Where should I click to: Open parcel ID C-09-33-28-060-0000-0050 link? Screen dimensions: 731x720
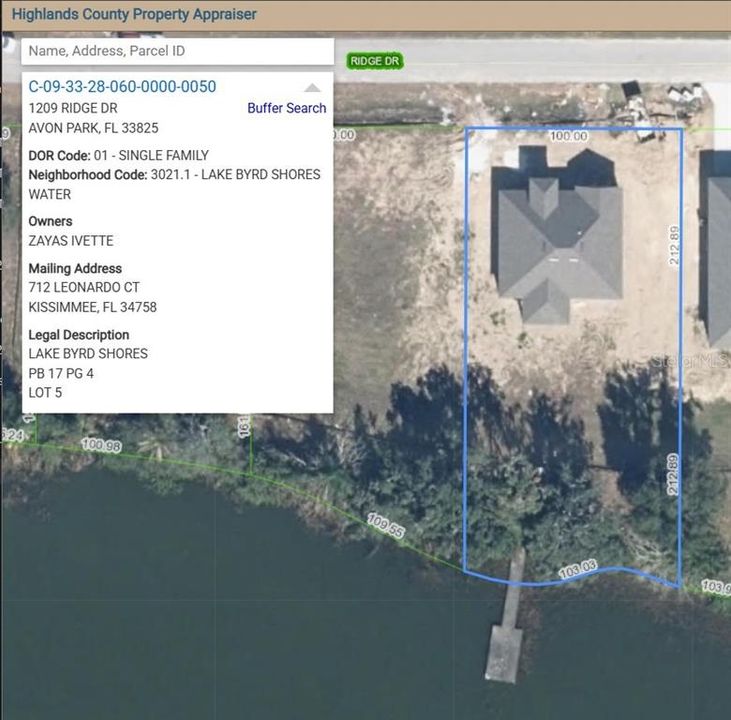click(x=122, y=87)
